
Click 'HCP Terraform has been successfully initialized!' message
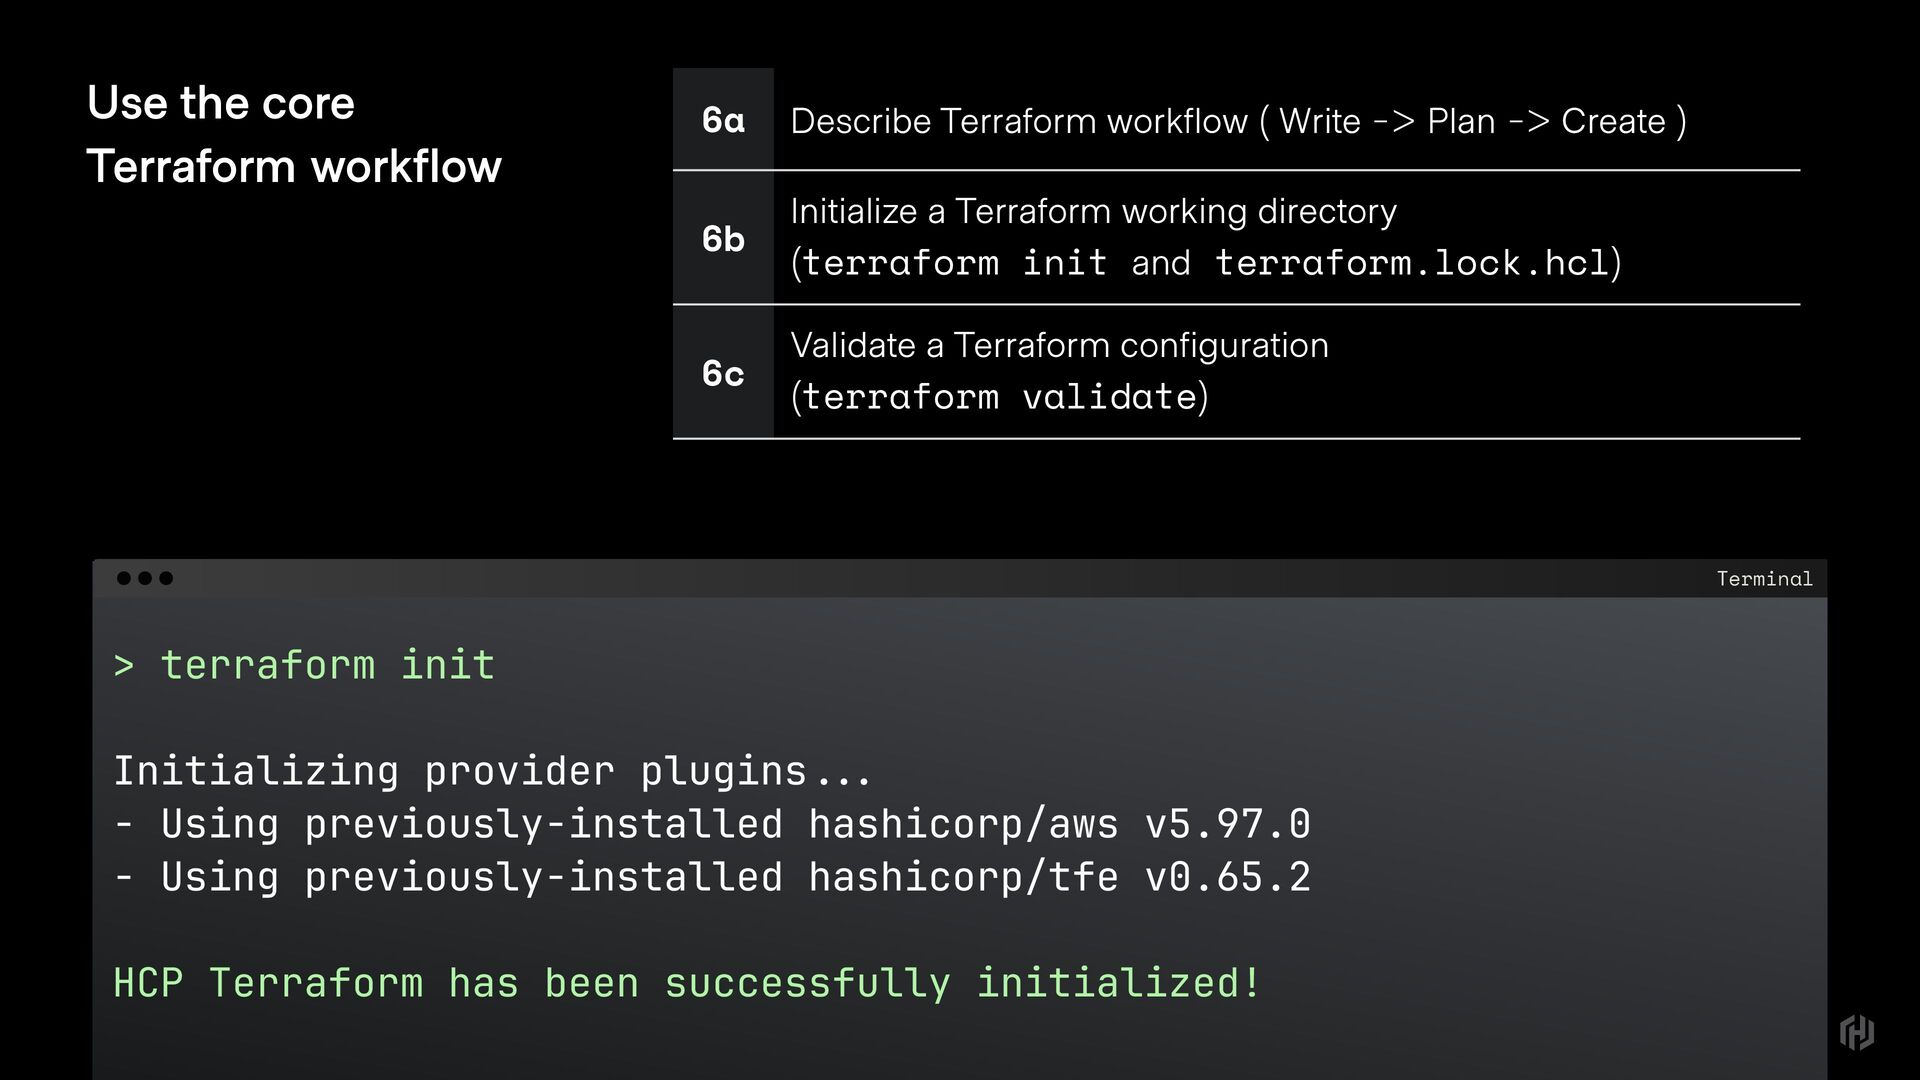pos(687,983)
